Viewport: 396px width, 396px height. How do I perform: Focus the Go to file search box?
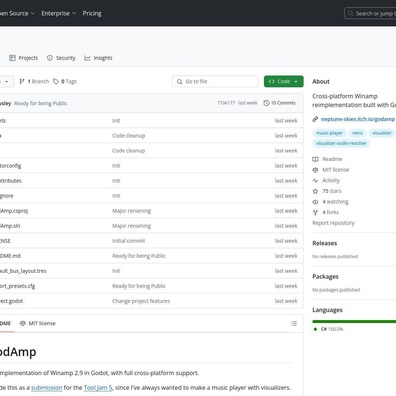[215, 81]
